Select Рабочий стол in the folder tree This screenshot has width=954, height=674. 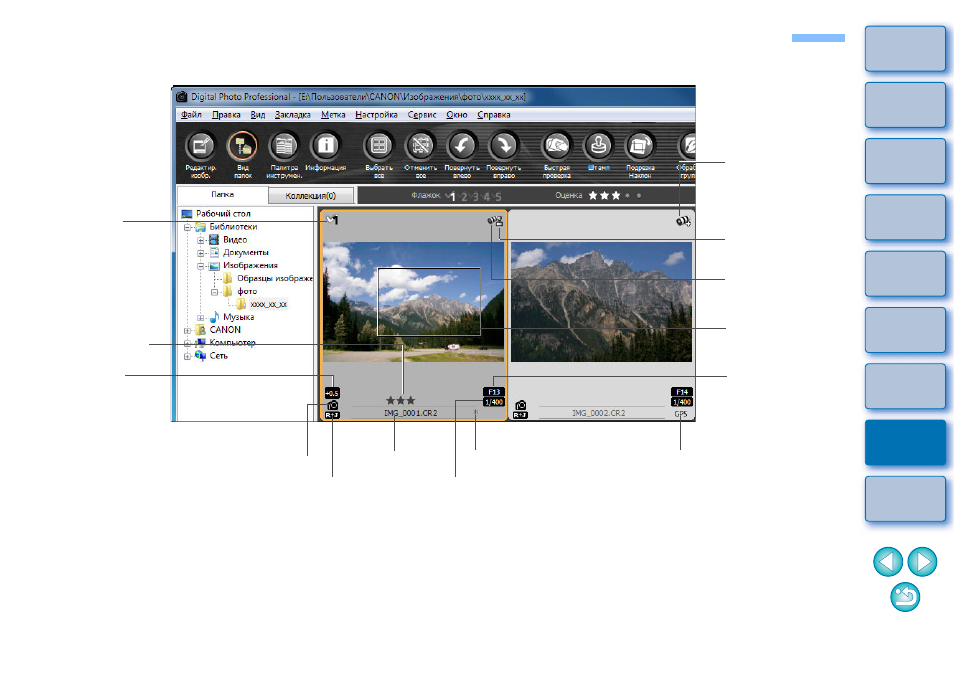point(223,214)
